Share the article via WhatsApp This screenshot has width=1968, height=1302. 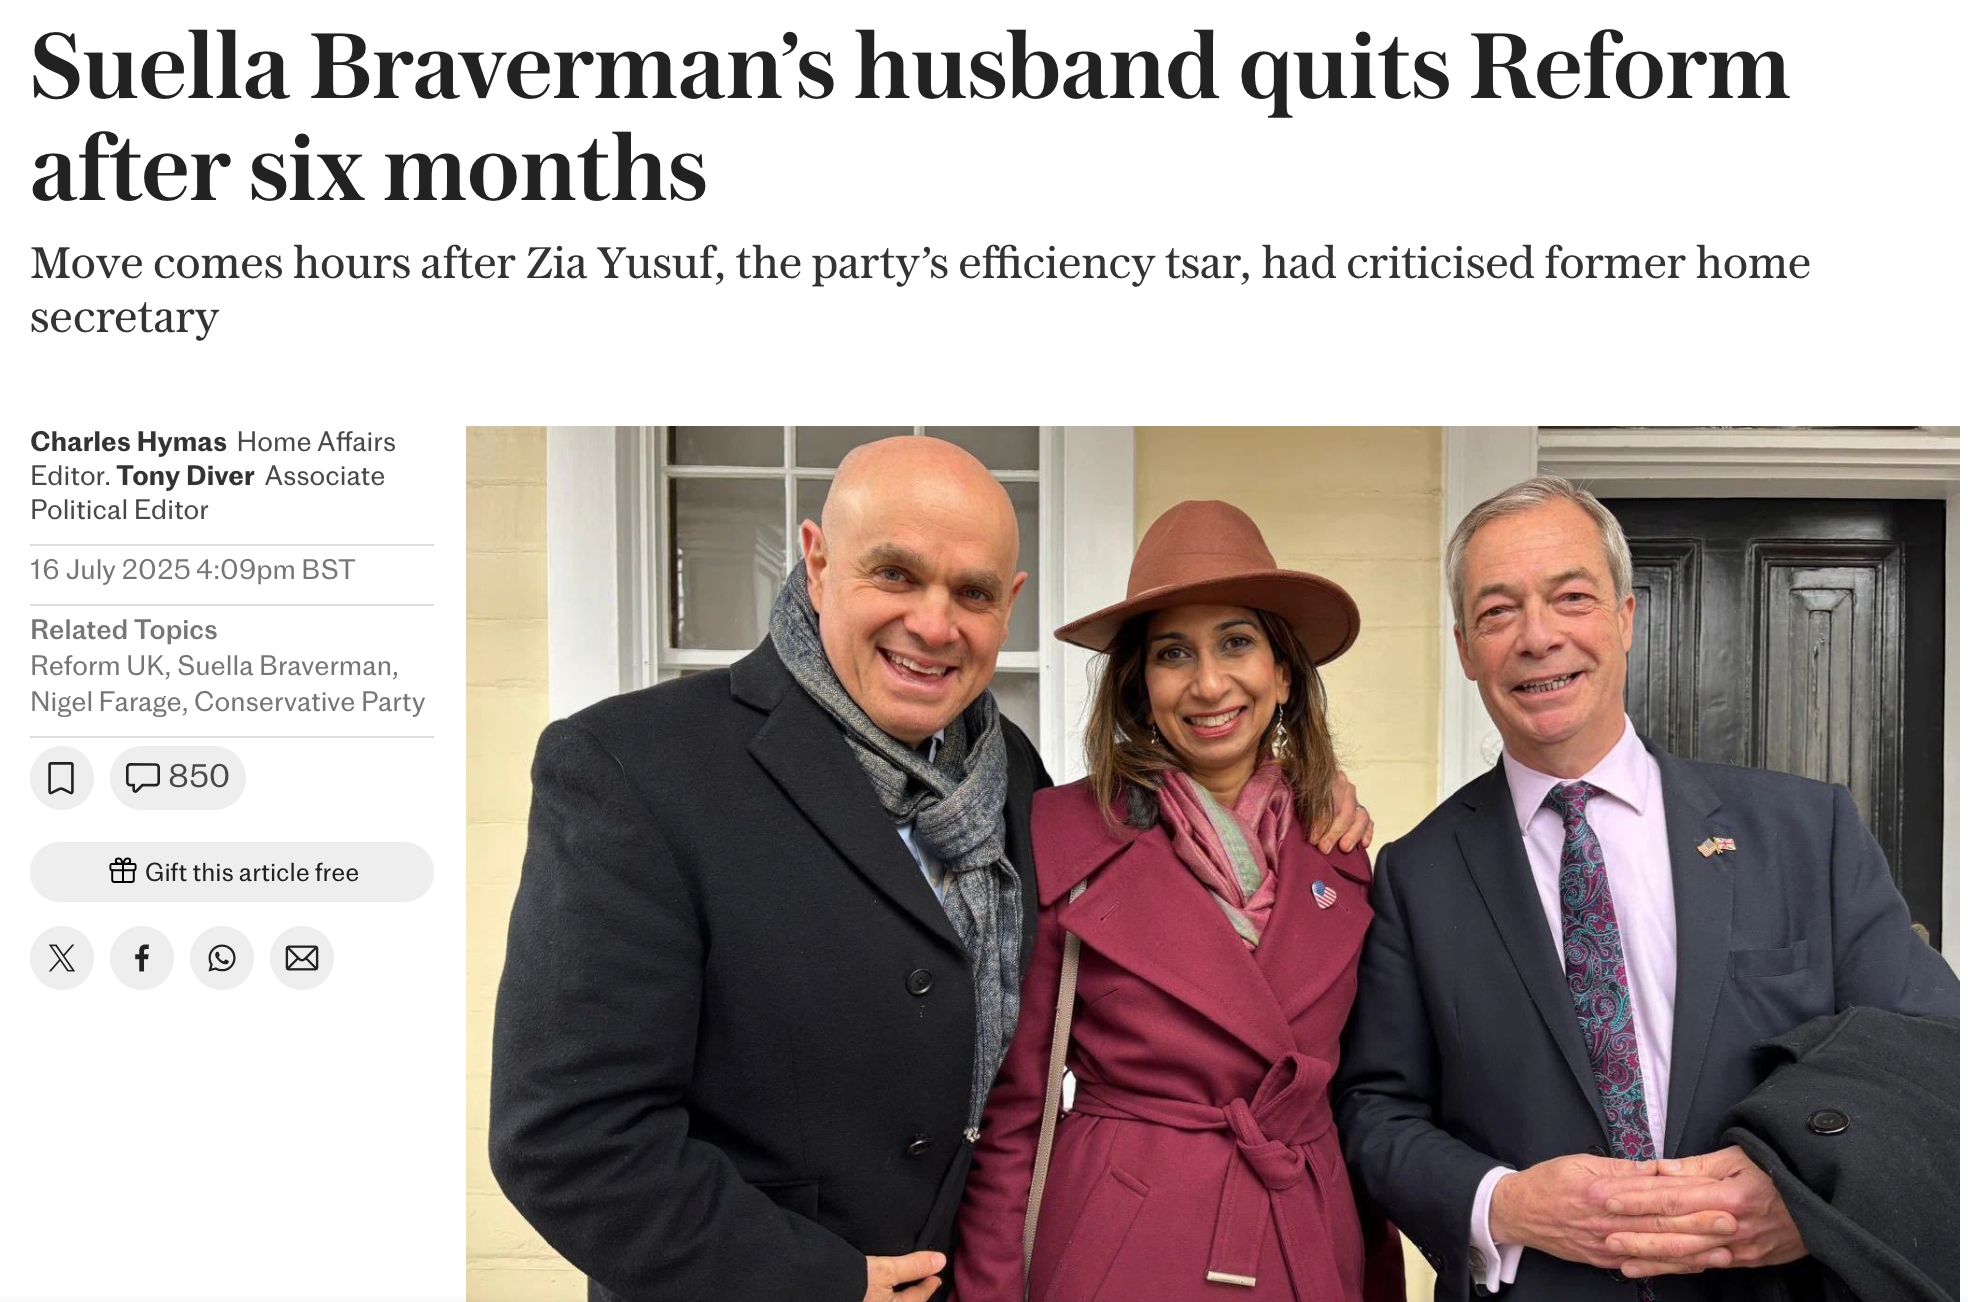222,958
